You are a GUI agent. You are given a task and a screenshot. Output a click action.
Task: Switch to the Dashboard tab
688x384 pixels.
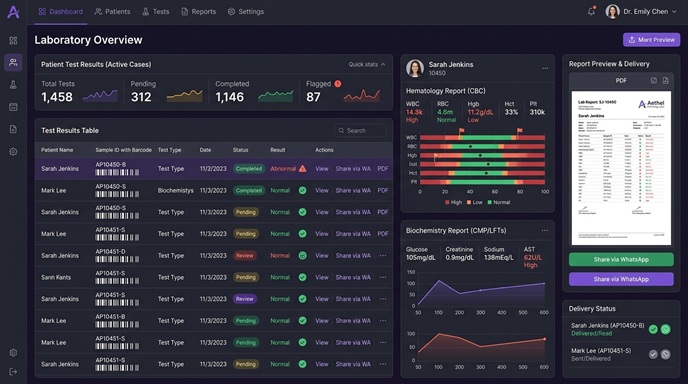click(61, 12)
